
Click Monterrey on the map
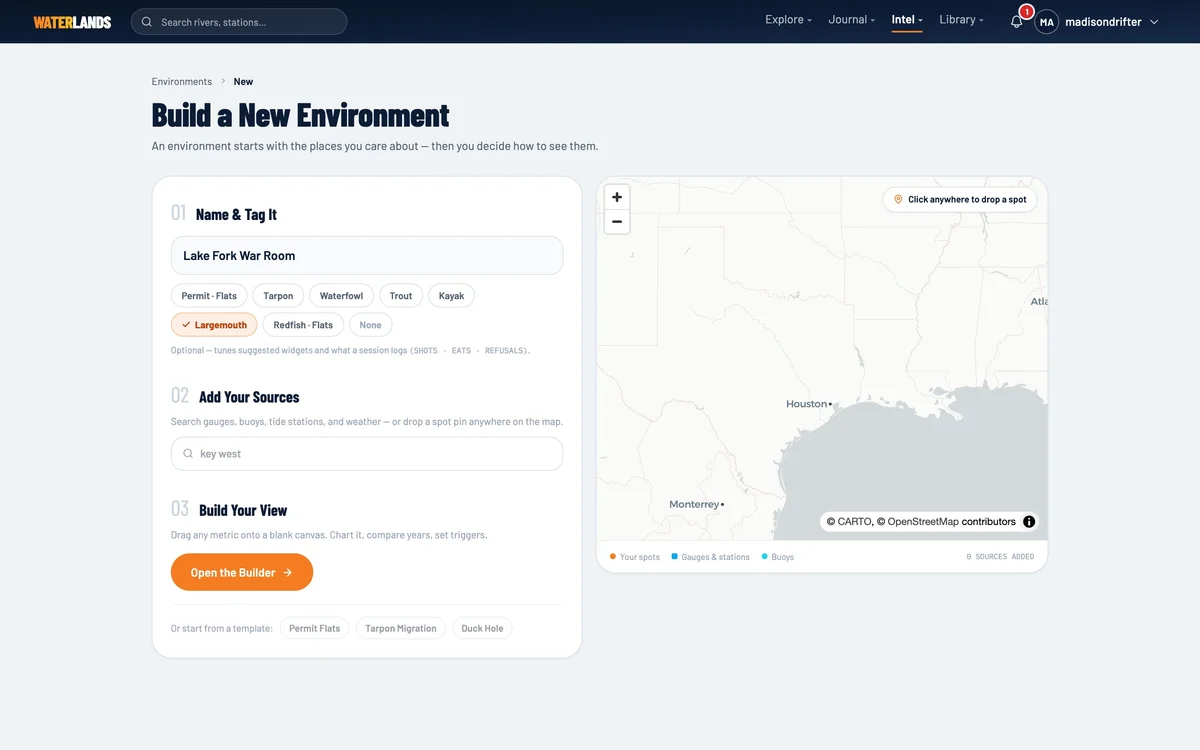(x=696, y=505)
